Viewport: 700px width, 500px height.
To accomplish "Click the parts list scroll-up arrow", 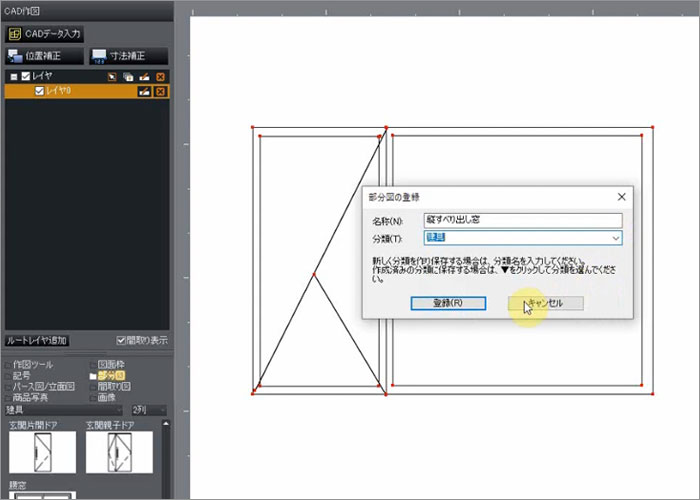I will pos(166,423).
